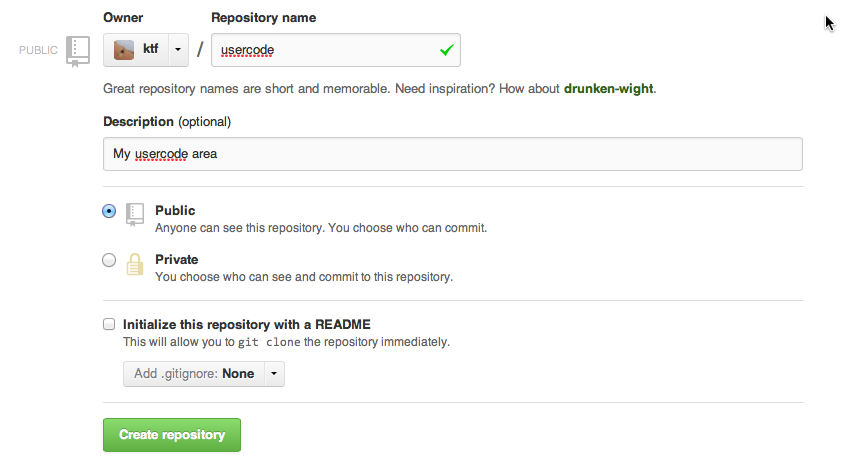Click into the Repository name field
The height and width of the screenshot is (465, 841).
pyautogui.click(x=336, y=50)
